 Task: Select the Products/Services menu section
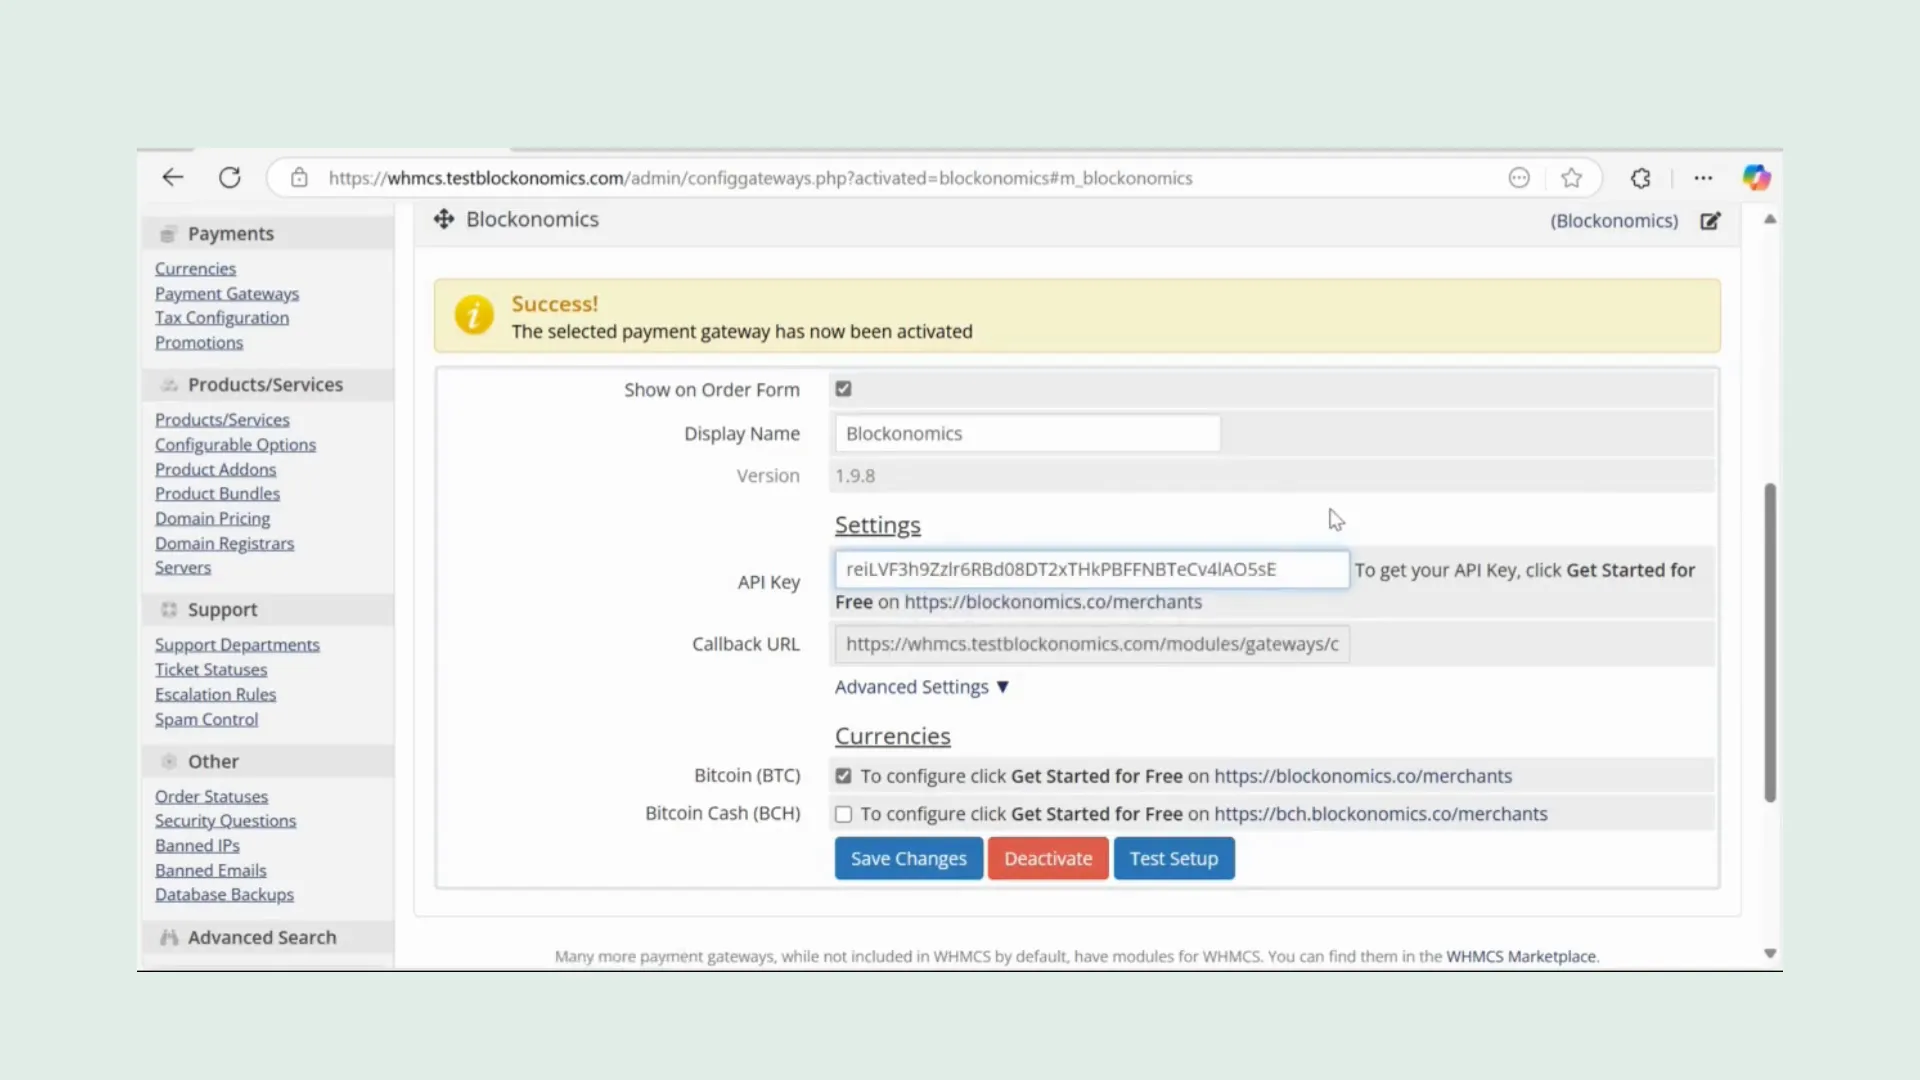[265, 384]
